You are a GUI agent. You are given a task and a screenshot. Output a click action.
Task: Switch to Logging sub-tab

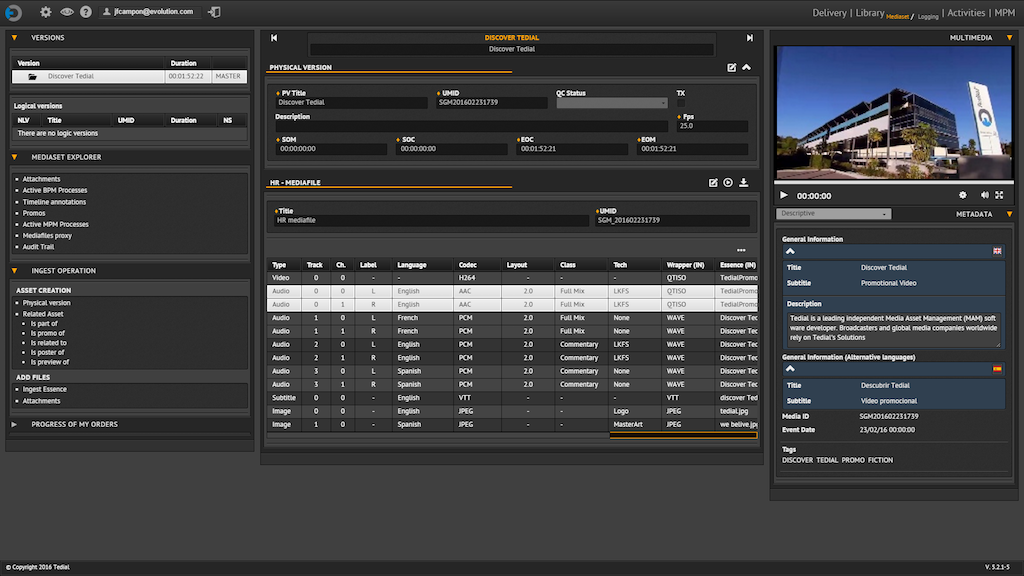click(928, 16)
